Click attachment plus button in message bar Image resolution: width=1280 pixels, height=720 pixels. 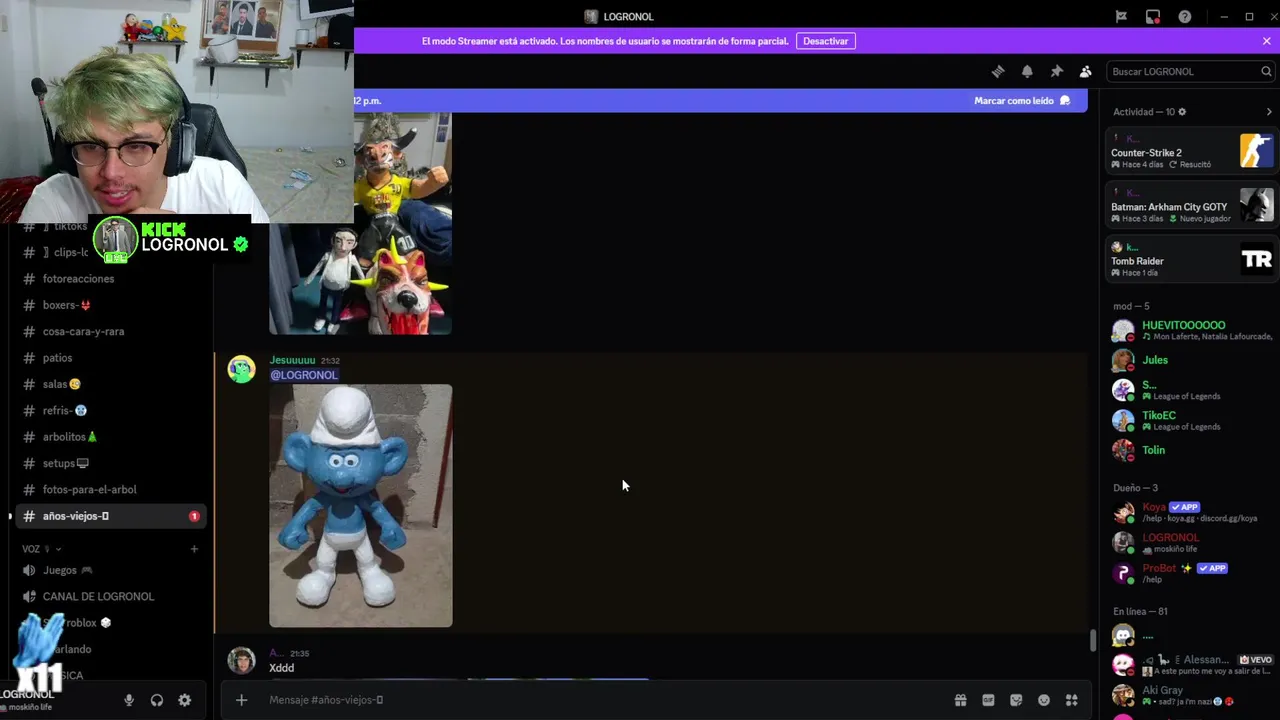[x=241, y=700]
